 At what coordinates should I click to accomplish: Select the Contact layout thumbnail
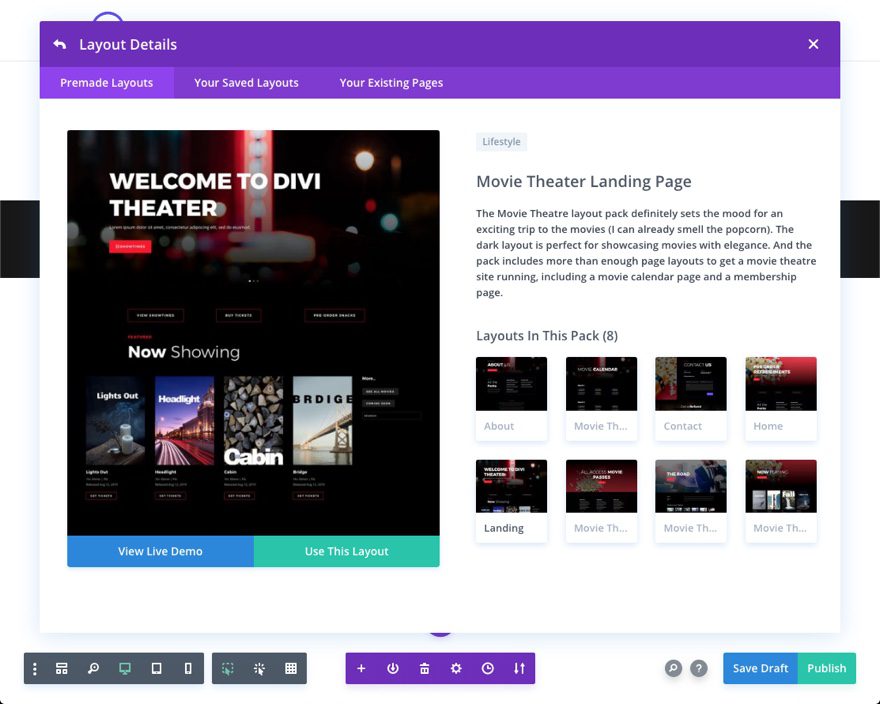tap(690, 397)
